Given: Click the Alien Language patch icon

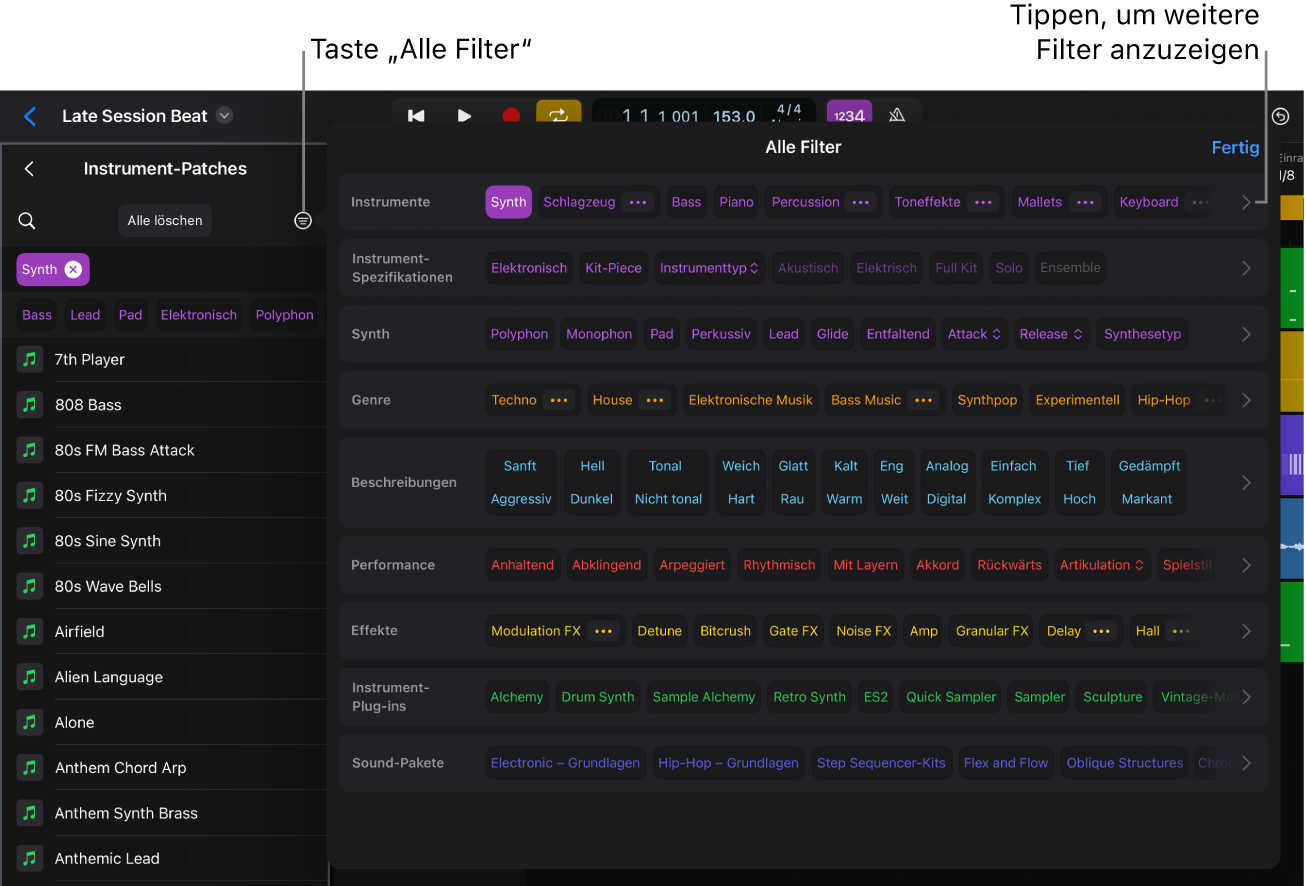Looking at the screenshot, I should 30,677.
